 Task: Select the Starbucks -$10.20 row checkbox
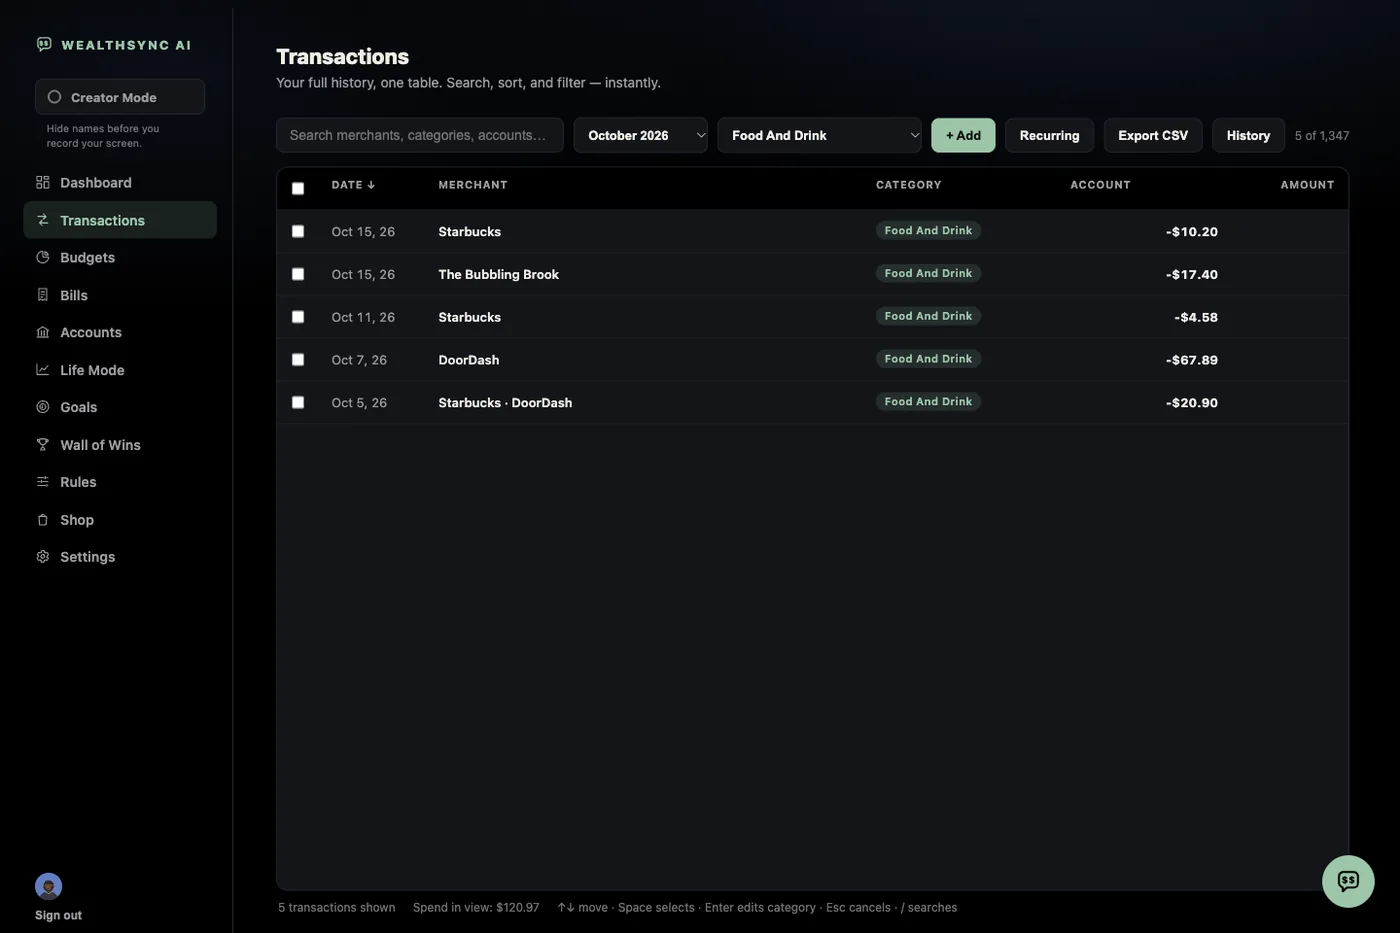[298, 231]
